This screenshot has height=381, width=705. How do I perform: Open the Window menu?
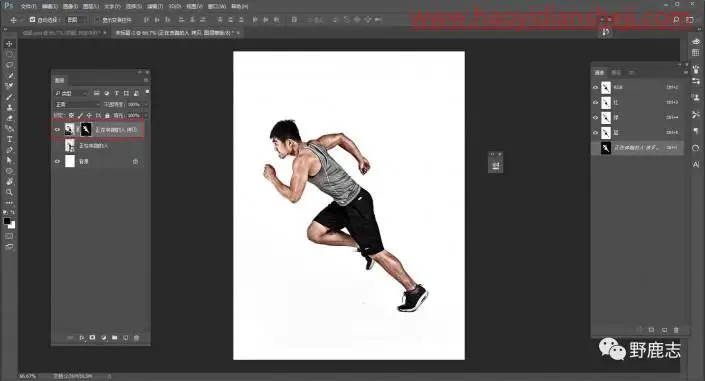[217, 6]
